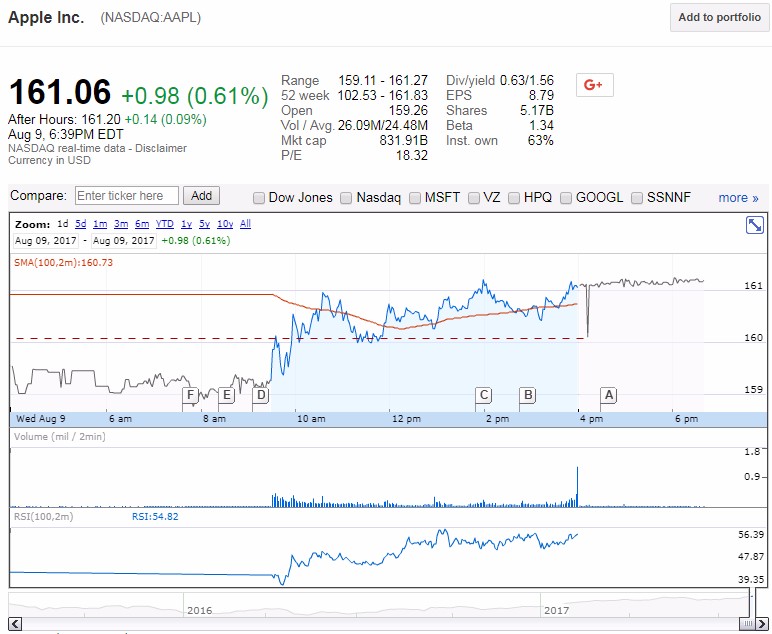Click the start date field Aug 09, 2017
This screenshot has height=634, width=772.
pos(46,241)
